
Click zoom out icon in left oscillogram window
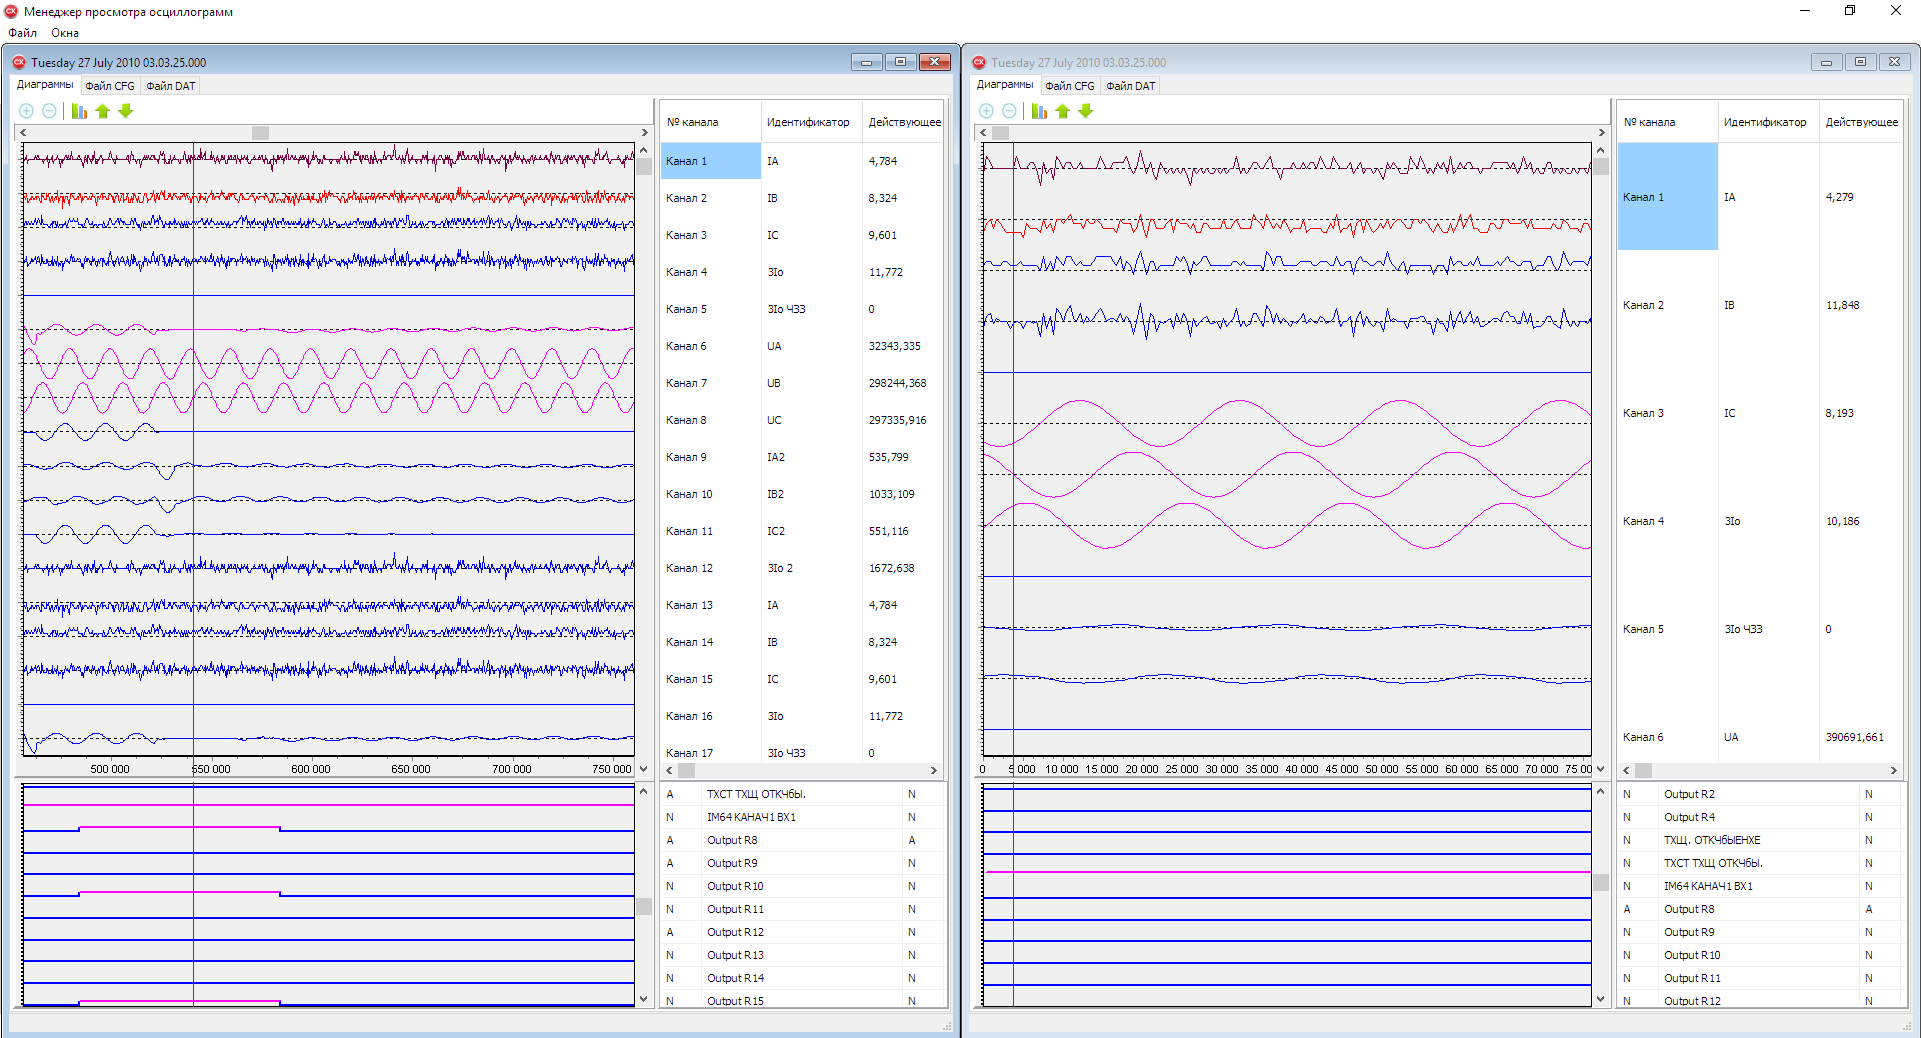point(49,111)
